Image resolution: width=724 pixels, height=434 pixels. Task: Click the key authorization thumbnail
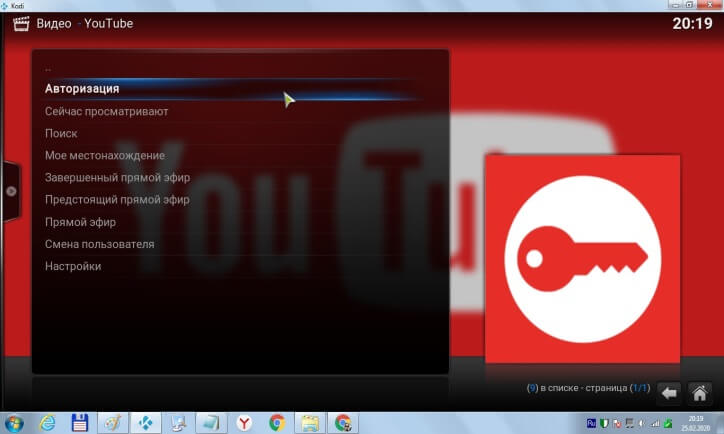(582, 259)
